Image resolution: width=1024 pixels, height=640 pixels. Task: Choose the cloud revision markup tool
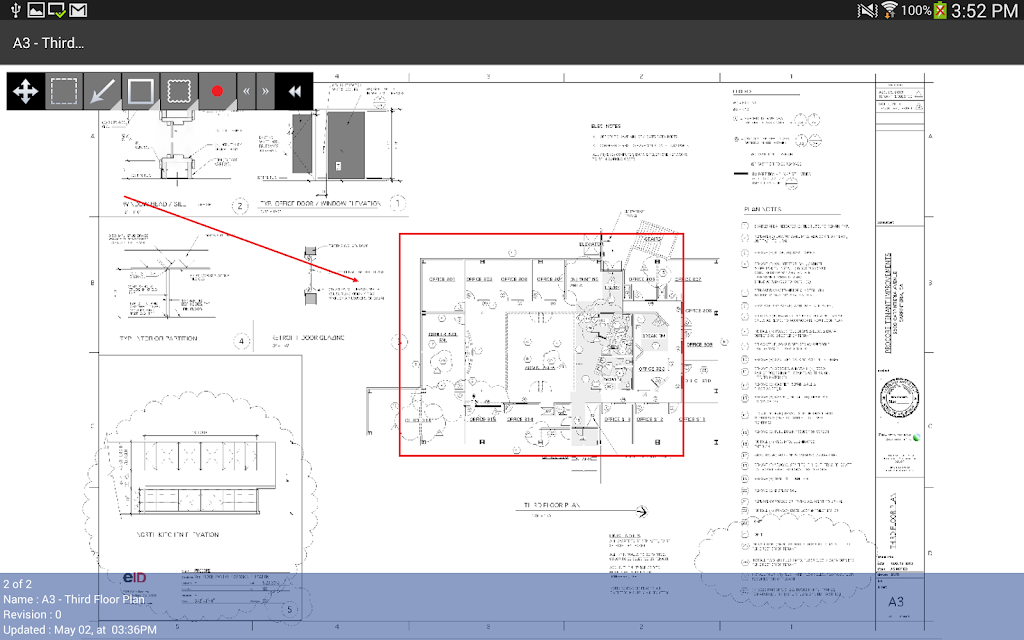point(179,91)
